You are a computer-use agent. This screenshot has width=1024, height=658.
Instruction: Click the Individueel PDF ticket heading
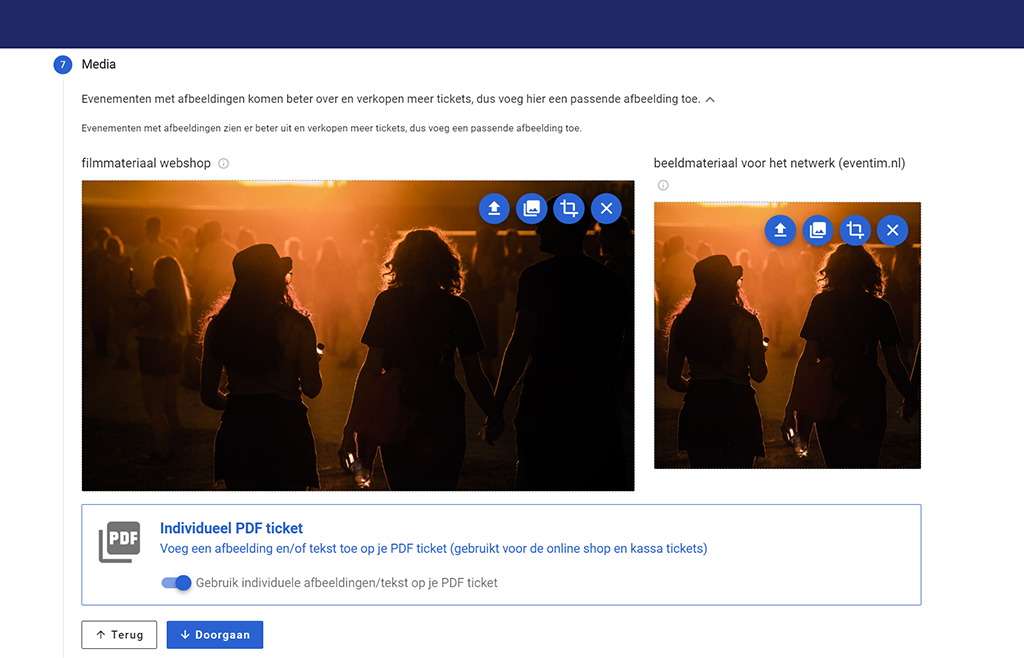click(231, 528)
